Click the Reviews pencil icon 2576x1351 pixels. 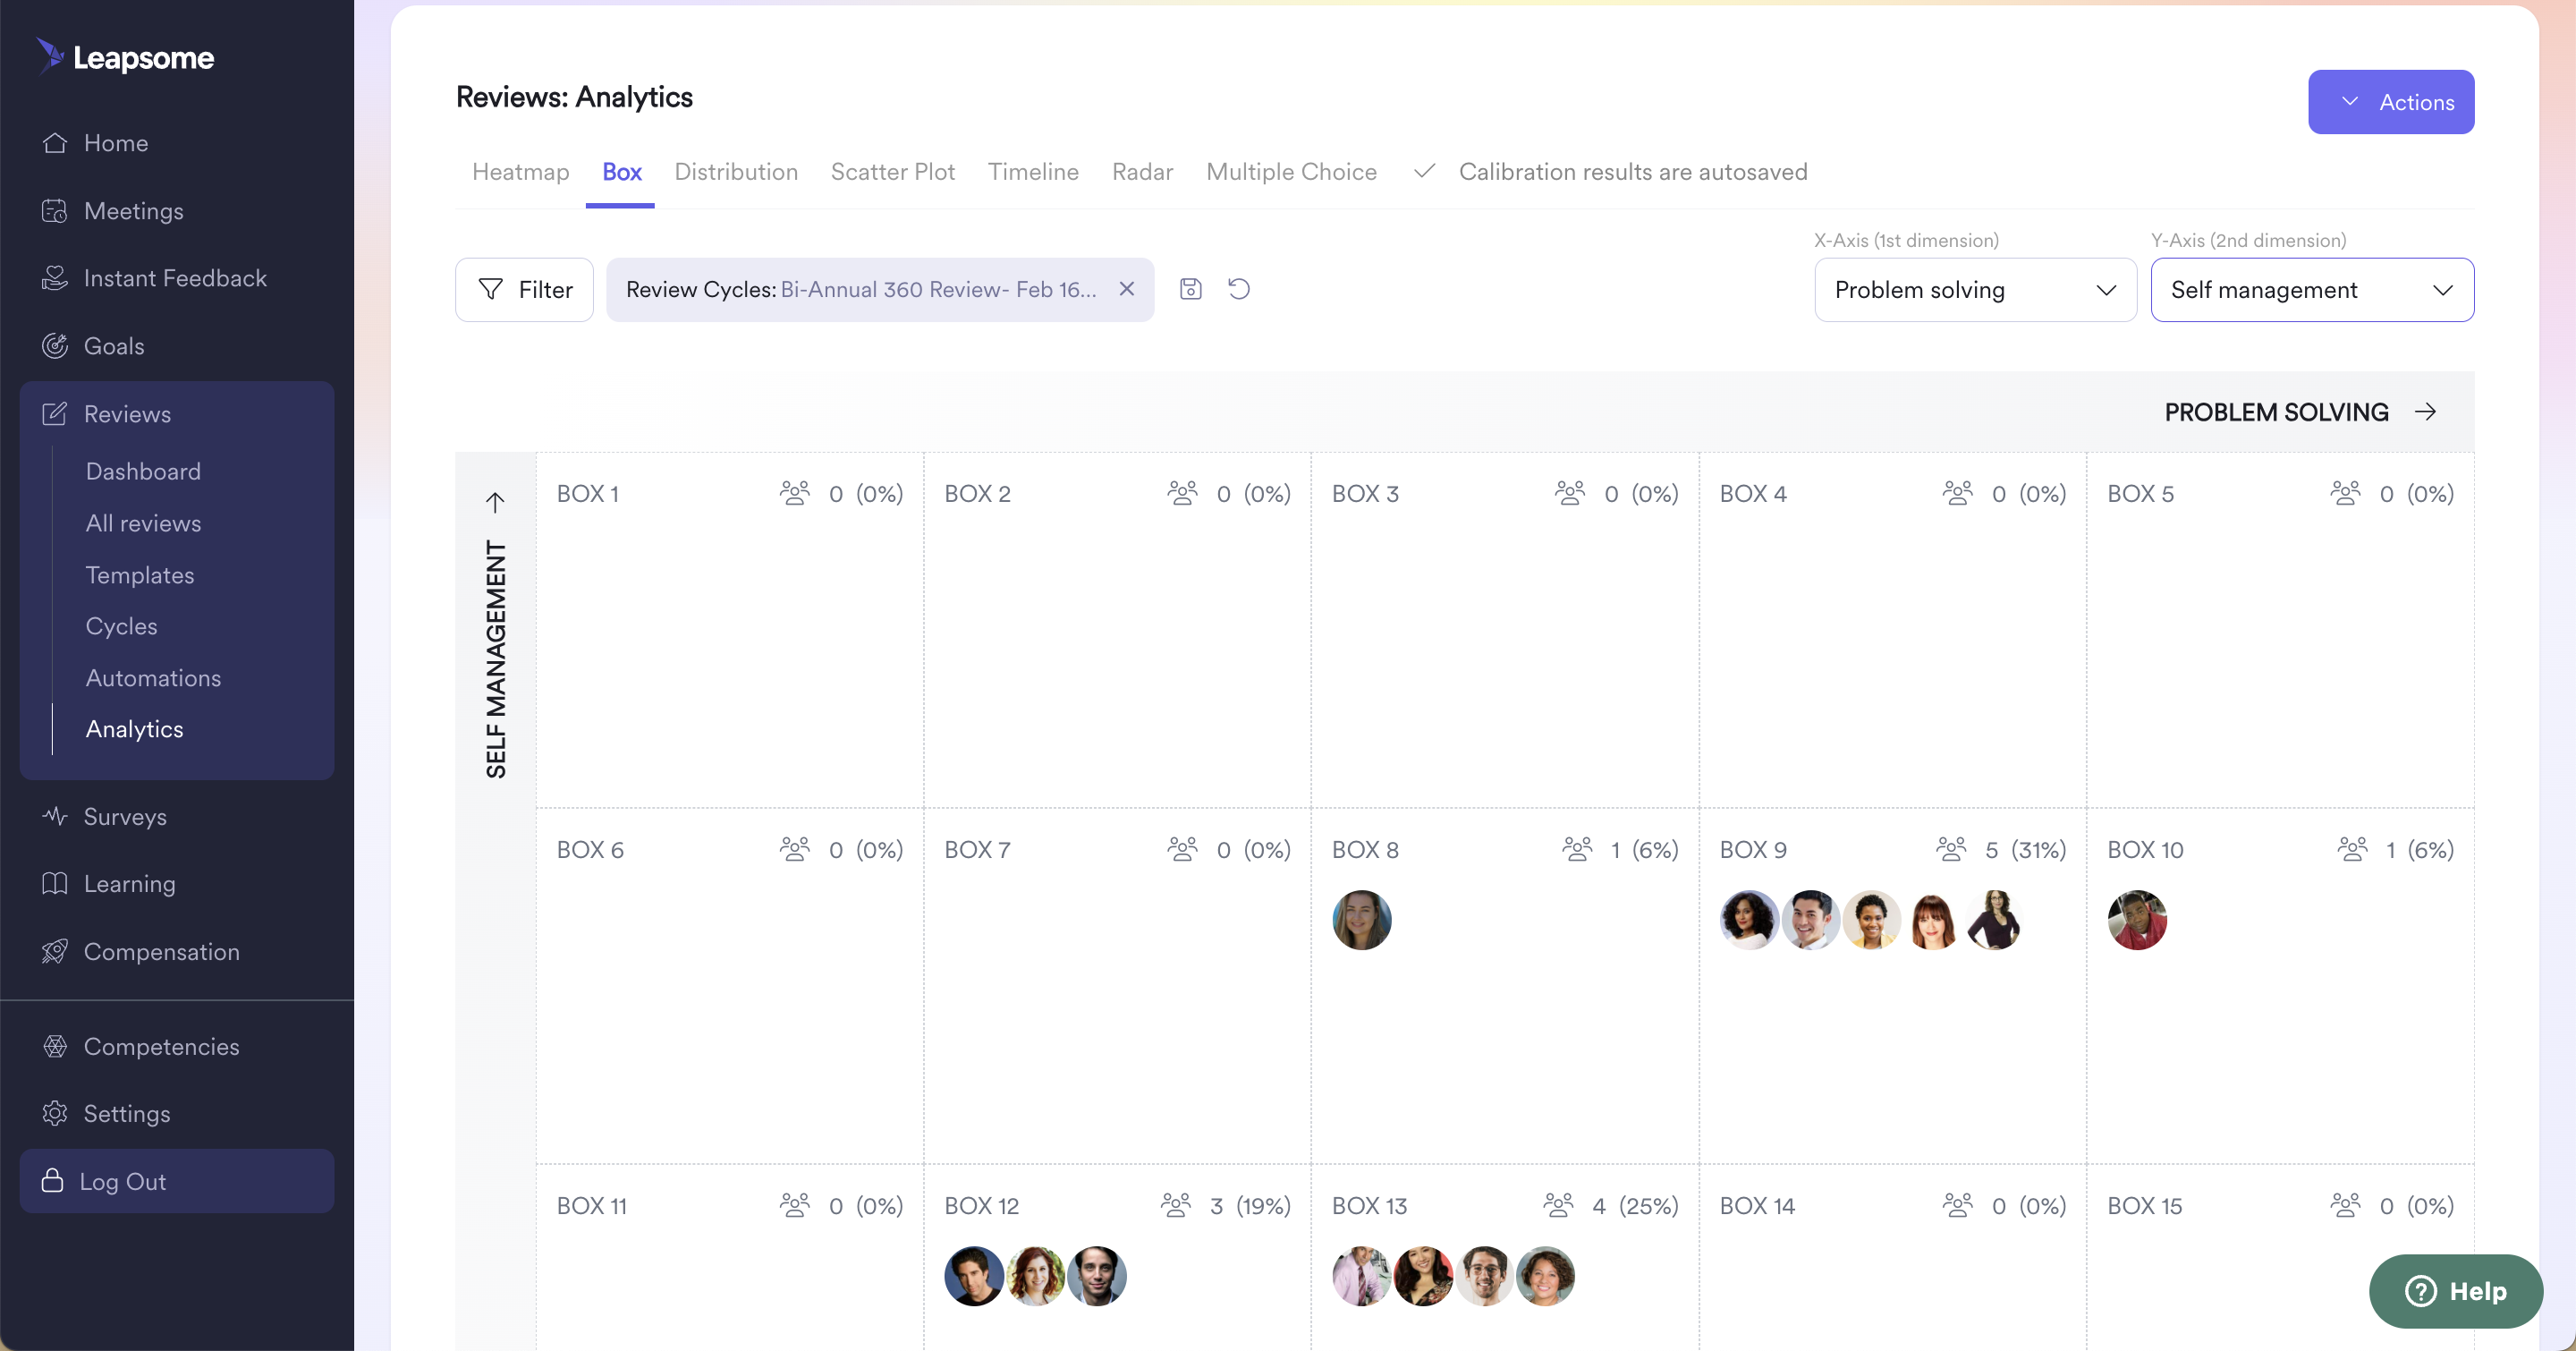point(55,414)
